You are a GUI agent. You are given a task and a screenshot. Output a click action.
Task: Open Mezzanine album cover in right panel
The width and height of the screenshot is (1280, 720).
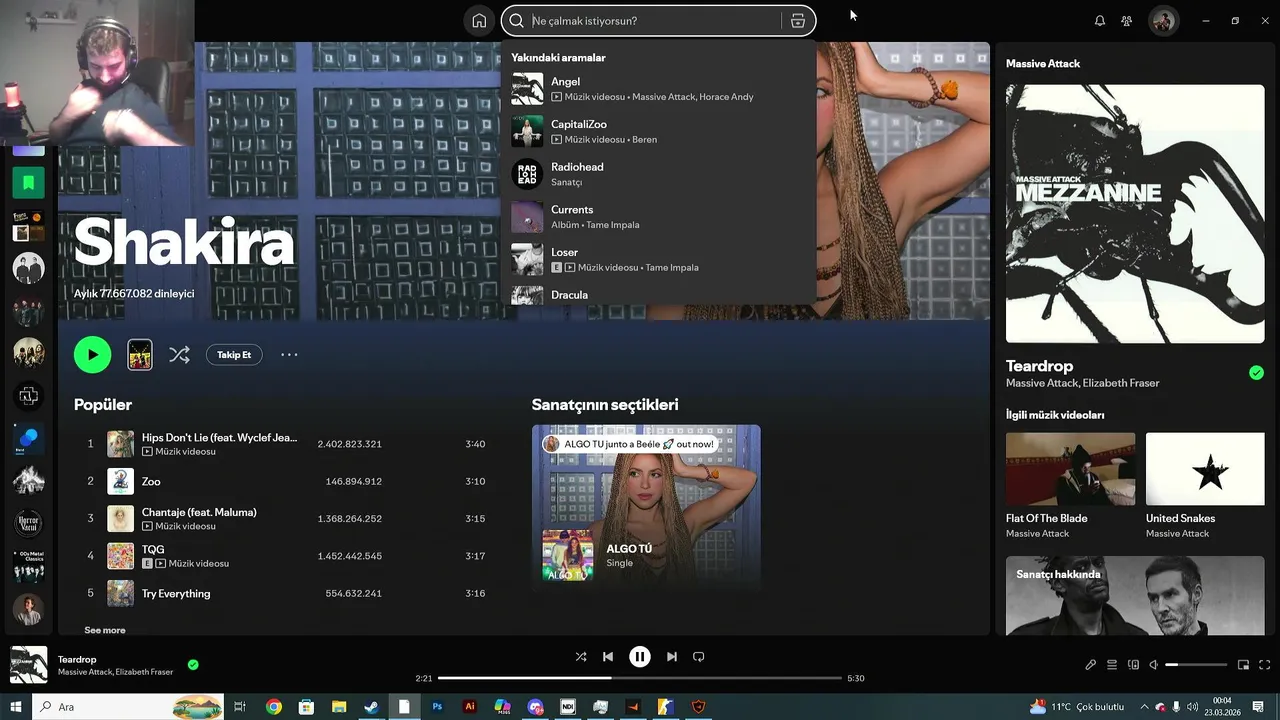click(1135, 214)
